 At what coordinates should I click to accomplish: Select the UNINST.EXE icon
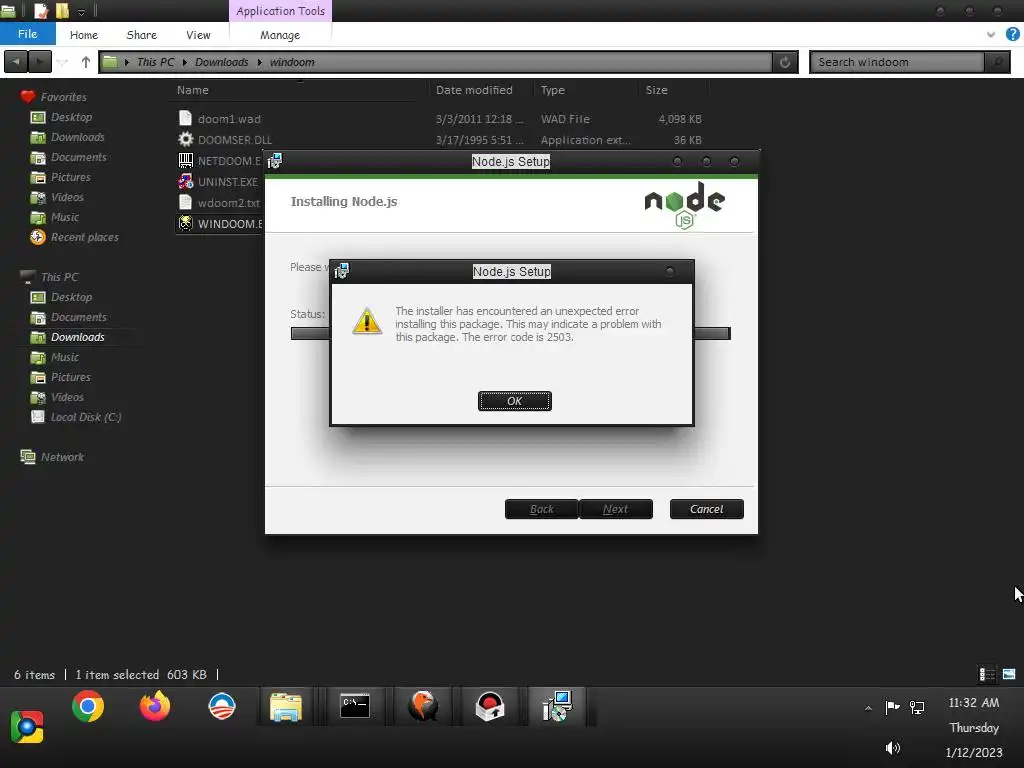click(x=185, y=181)
